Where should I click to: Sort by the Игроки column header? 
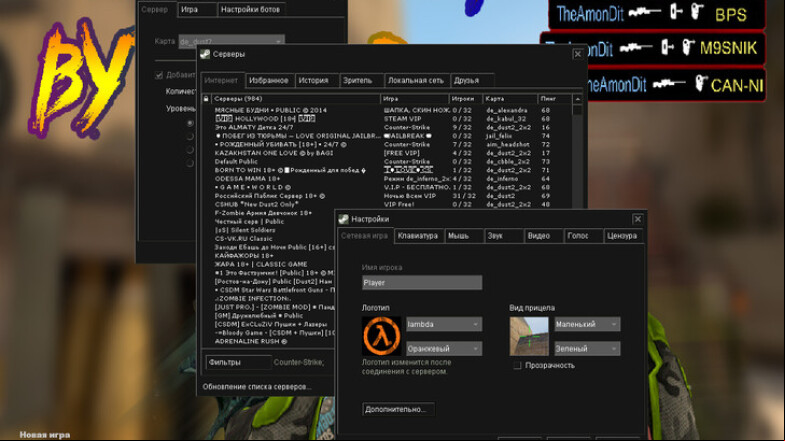point(466,99)
